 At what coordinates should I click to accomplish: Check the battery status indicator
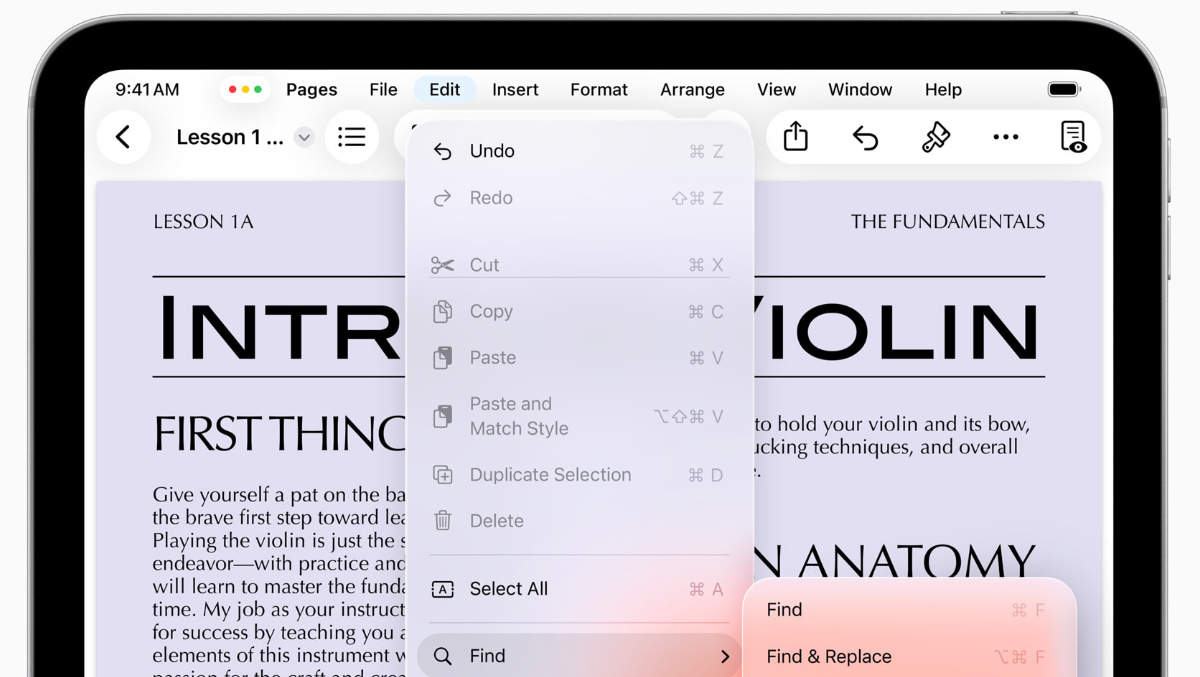(1063, 90)
